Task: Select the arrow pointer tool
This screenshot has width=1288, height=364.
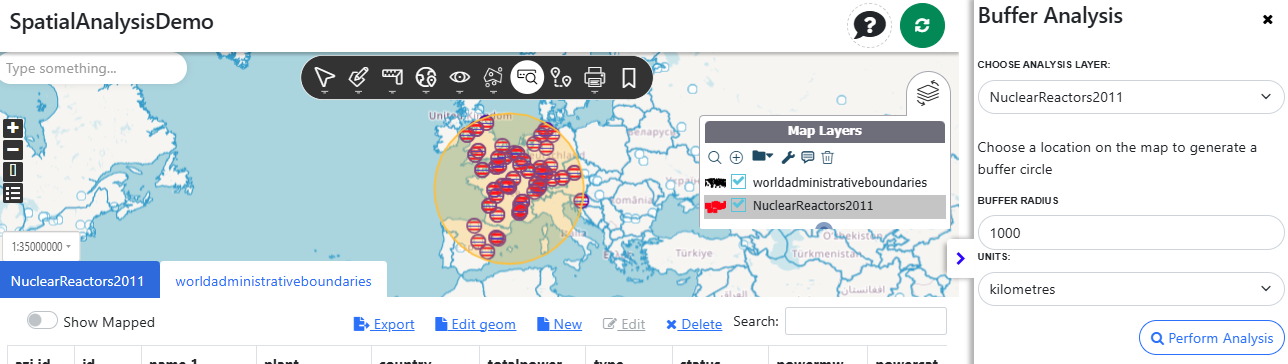Action: click(x=324, y=77)
